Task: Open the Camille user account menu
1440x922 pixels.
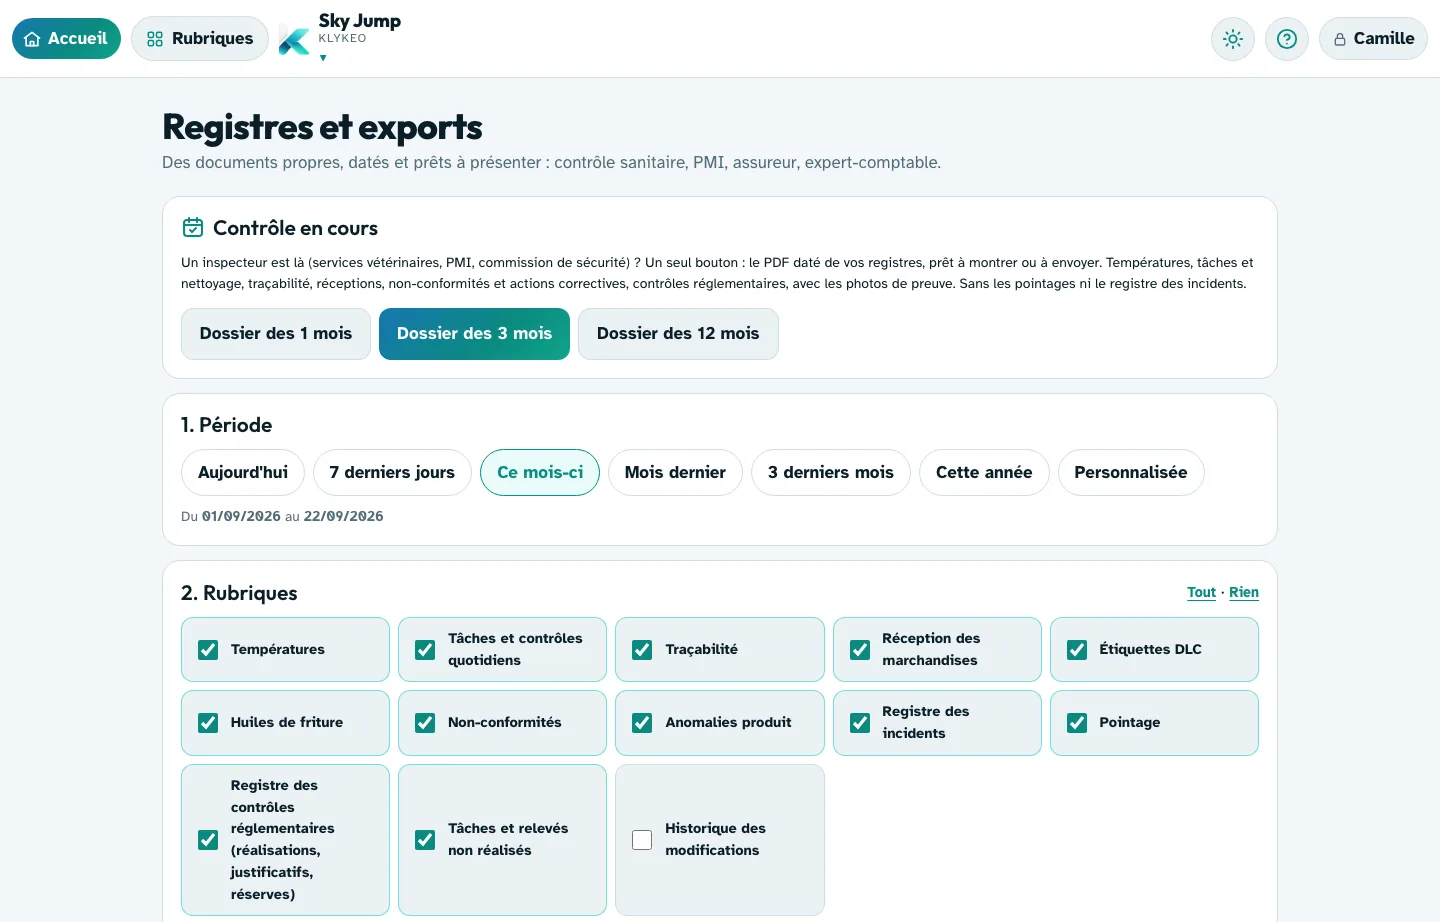Action: (x=1373, y=39)
